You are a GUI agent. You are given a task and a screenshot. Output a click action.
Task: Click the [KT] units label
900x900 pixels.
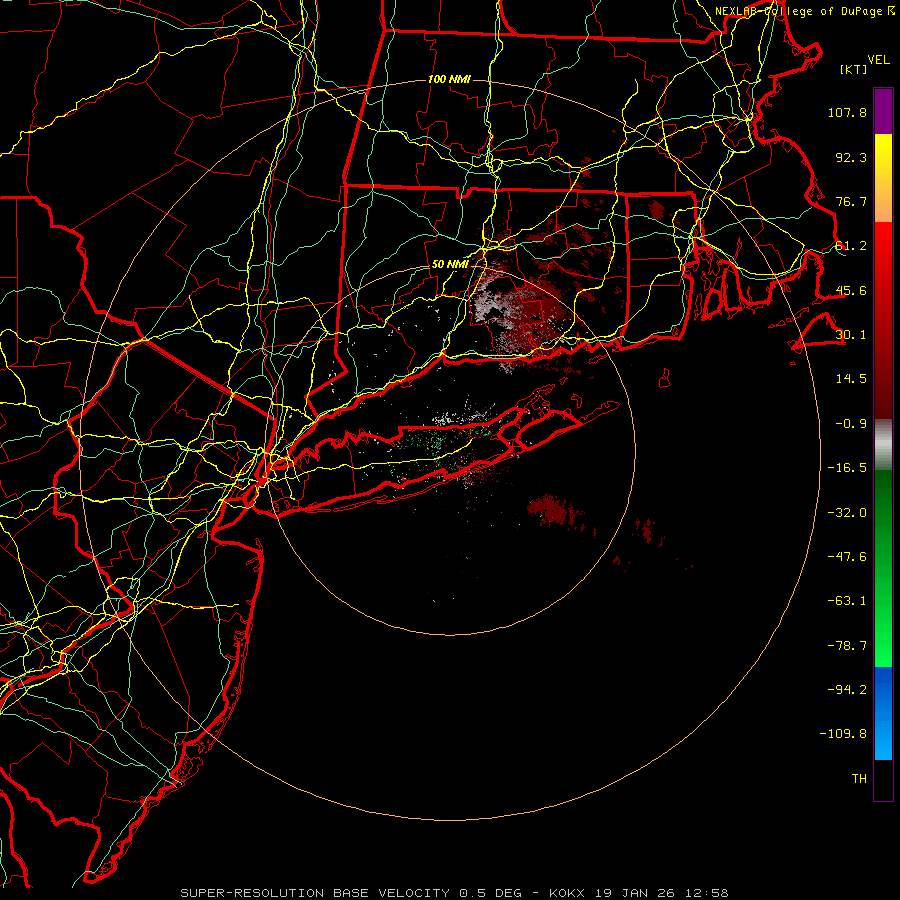854,69
